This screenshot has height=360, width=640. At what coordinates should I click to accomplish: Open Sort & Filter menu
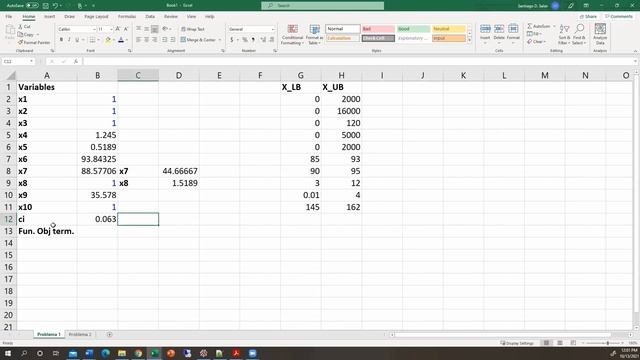[564, 34]
